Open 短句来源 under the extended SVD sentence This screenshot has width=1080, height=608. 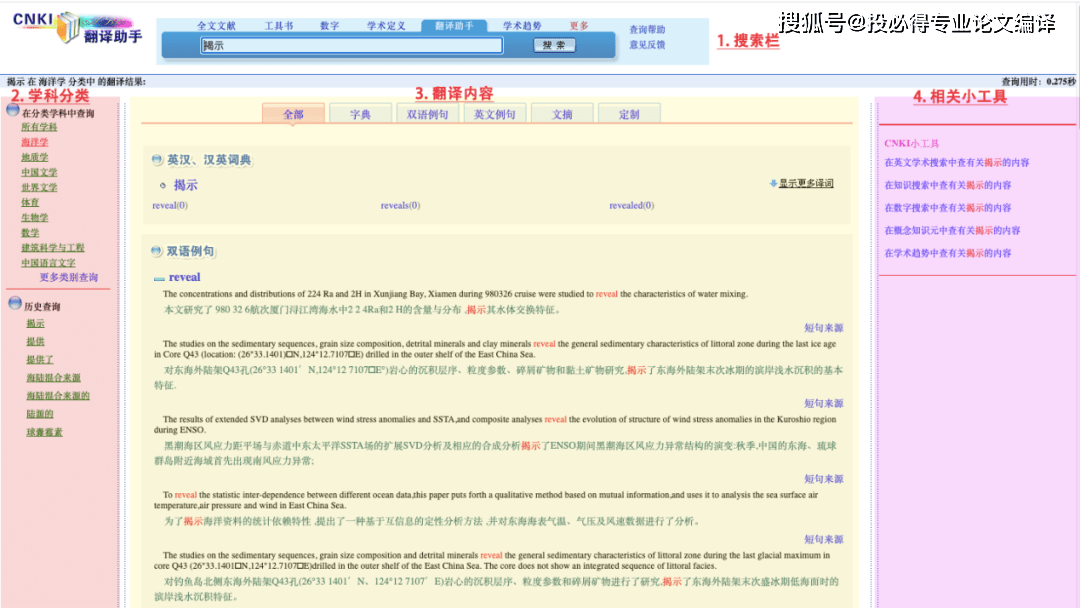(824, 479)
